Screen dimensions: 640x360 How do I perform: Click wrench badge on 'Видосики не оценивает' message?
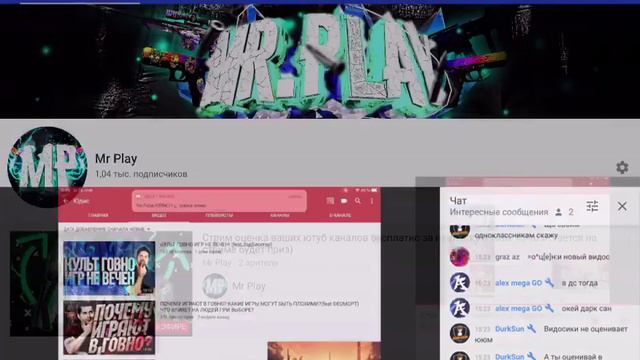(x=531, y=329)
